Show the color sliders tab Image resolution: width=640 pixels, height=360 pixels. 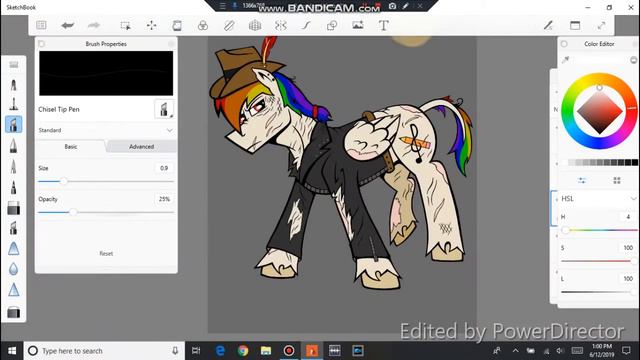[x=582, y=180]
